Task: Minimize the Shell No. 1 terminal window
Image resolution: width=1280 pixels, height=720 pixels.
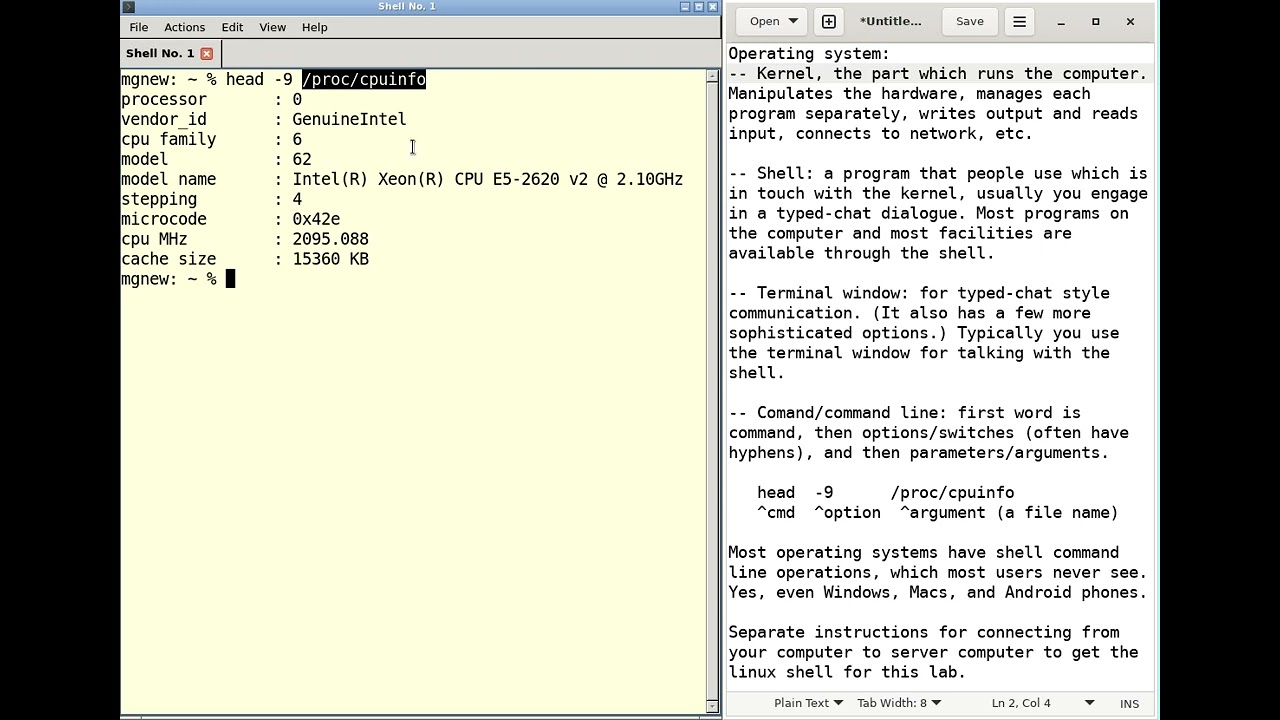Action: tap(685, 7)
